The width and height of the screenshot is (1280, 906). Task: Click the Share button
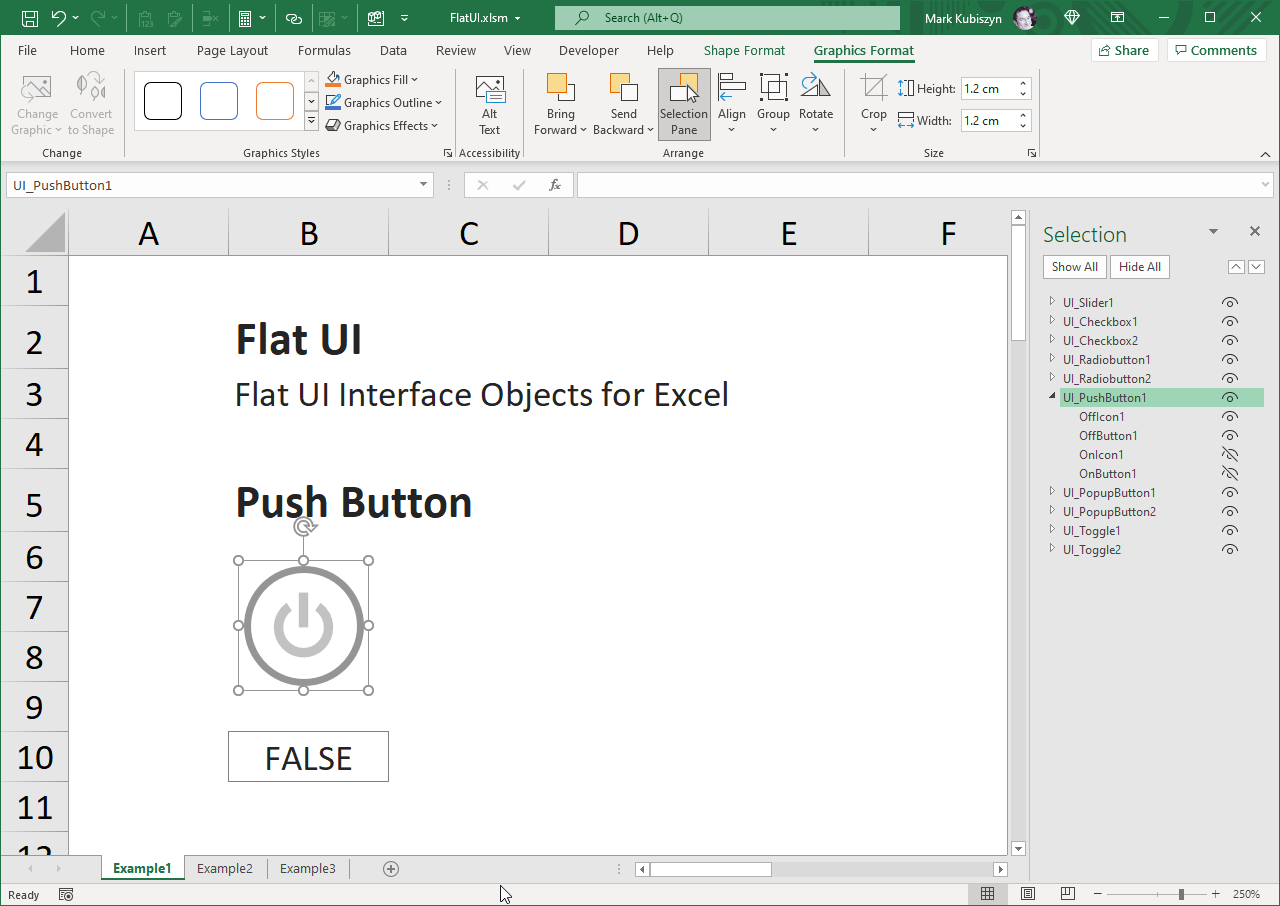(x=1123, y=51)
